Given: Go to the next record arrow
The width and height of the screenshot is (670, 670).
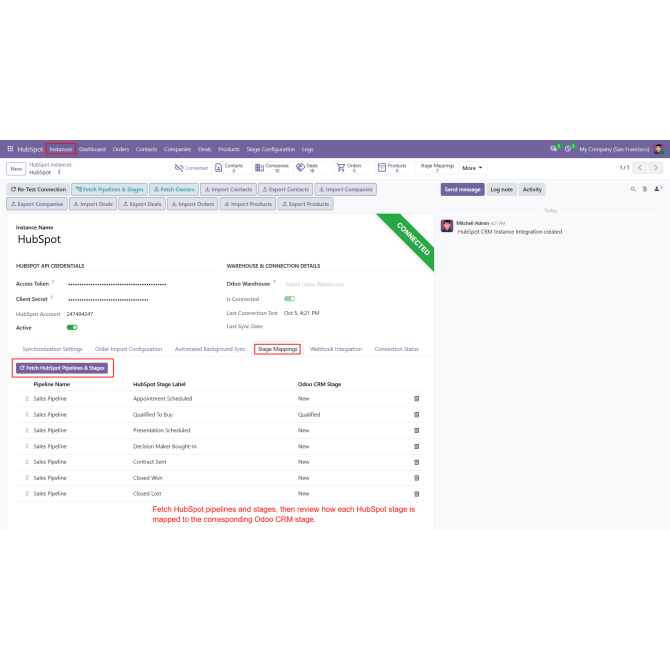Looking at the screenshot, I should pos(656,168).
